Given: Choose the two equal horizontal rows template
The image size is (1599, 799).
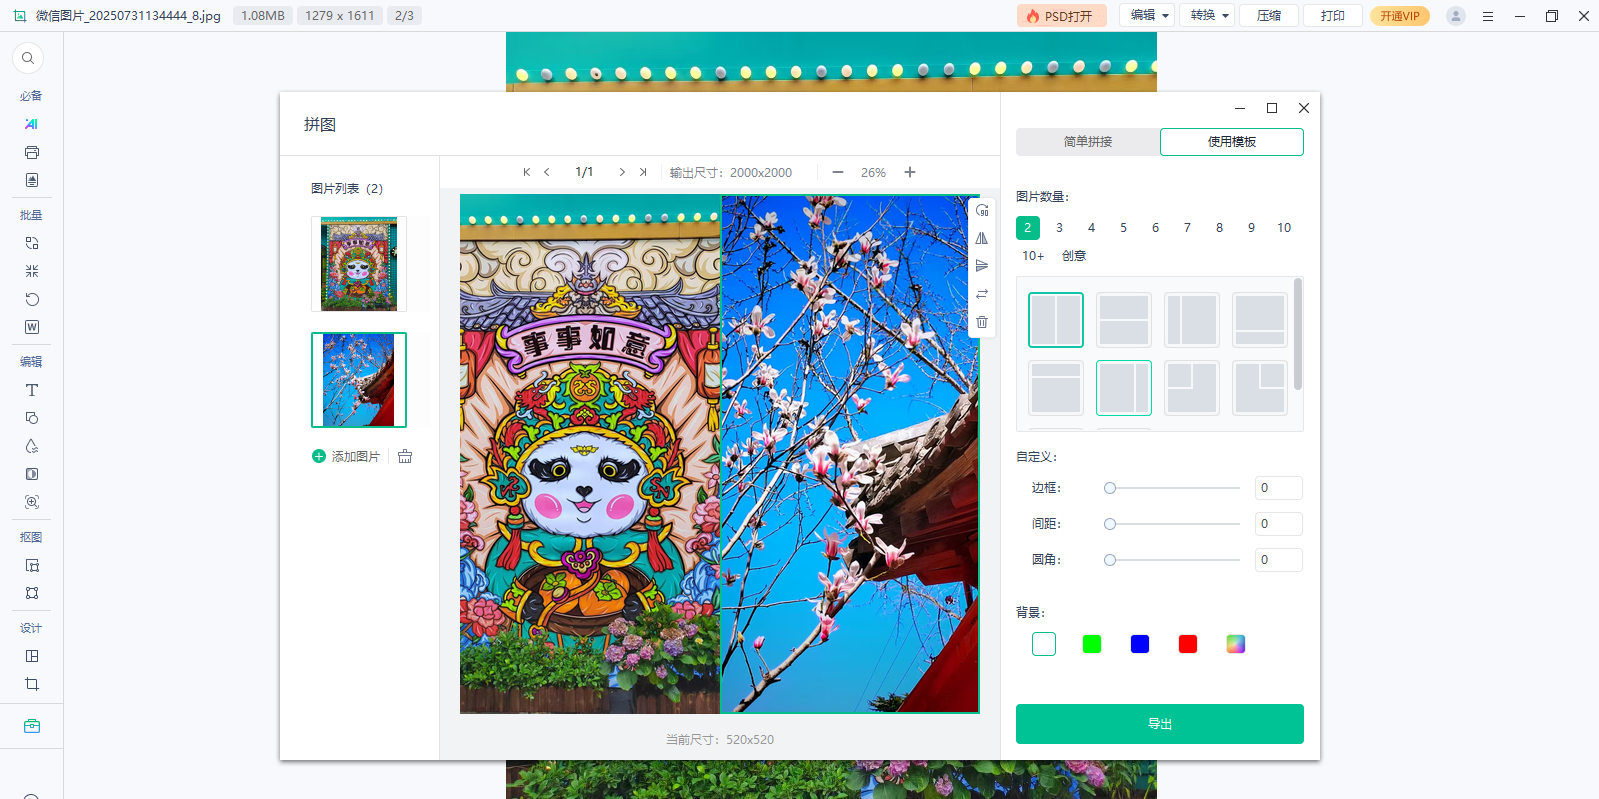Looking at the screenshot, I should point(1124,320).
